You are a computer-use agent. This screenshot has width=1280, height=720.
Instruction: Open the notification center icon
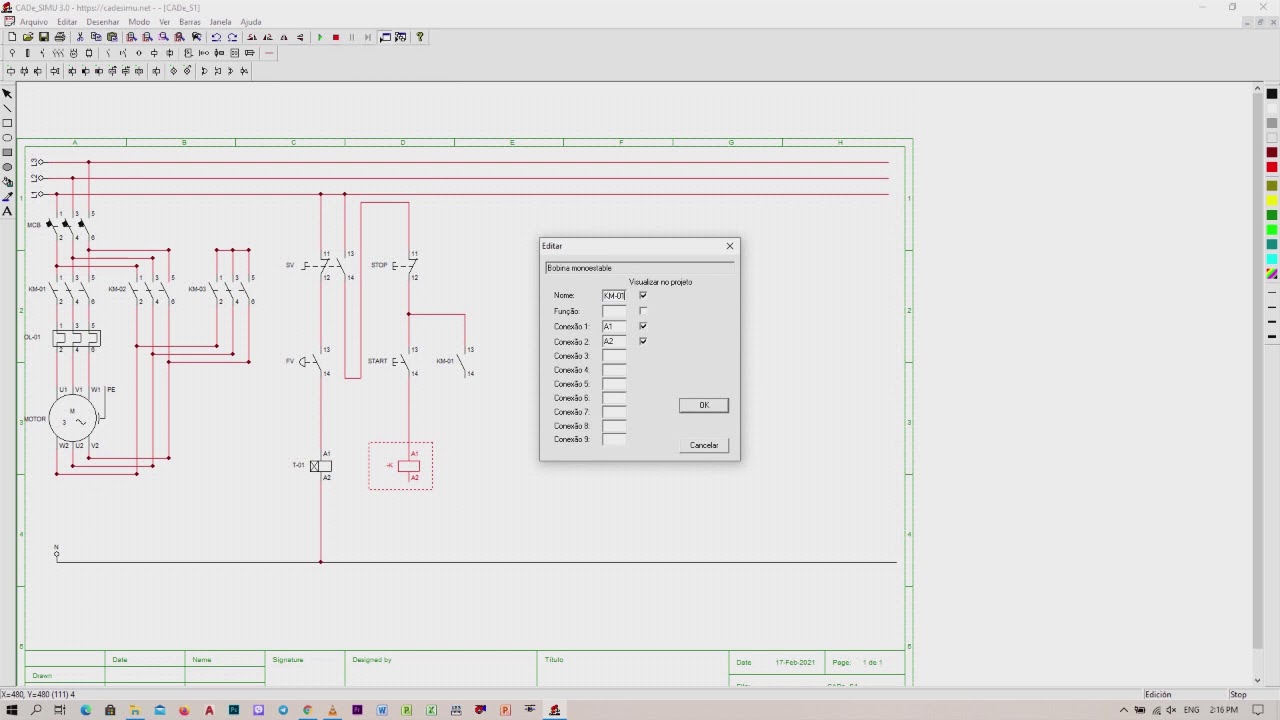1259,710
